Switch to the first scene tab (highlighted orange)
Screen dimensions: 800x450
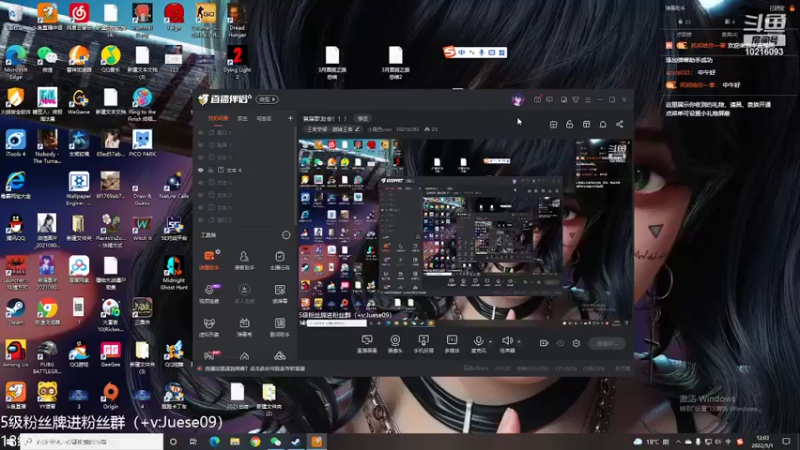(x=218, y=118)
